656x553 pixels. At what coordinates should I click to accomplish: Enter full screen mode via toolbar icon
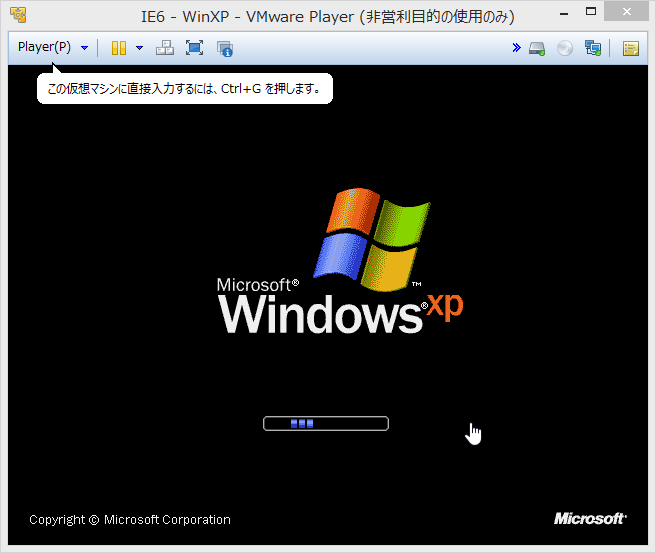(x=195, y=48)
